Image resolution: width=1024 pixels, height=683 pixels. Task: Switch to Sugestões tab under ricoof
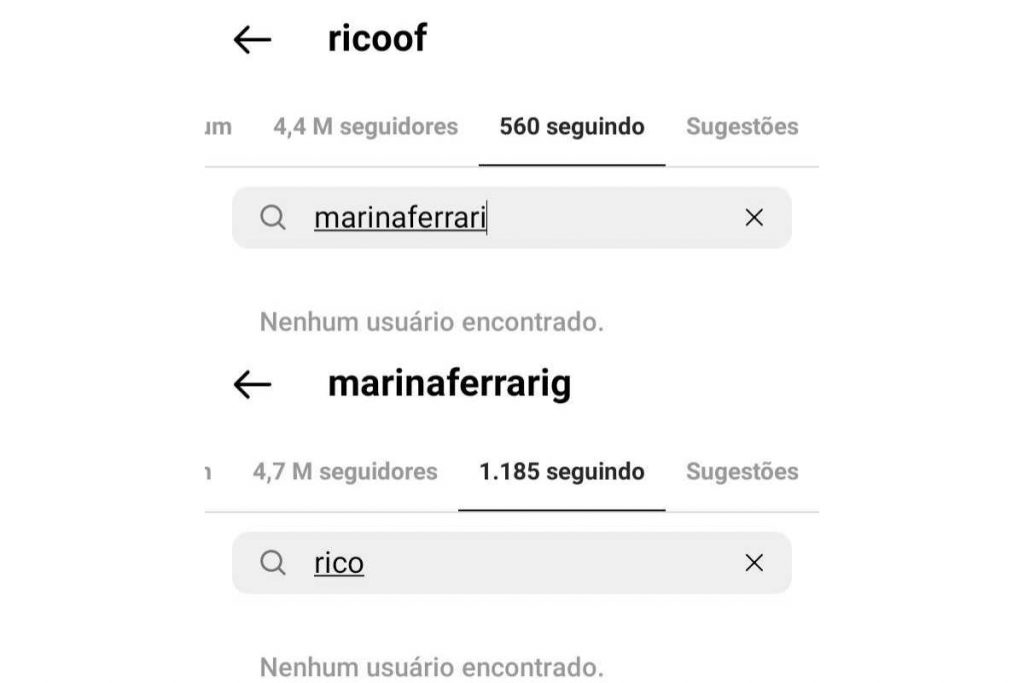(742, 127)
